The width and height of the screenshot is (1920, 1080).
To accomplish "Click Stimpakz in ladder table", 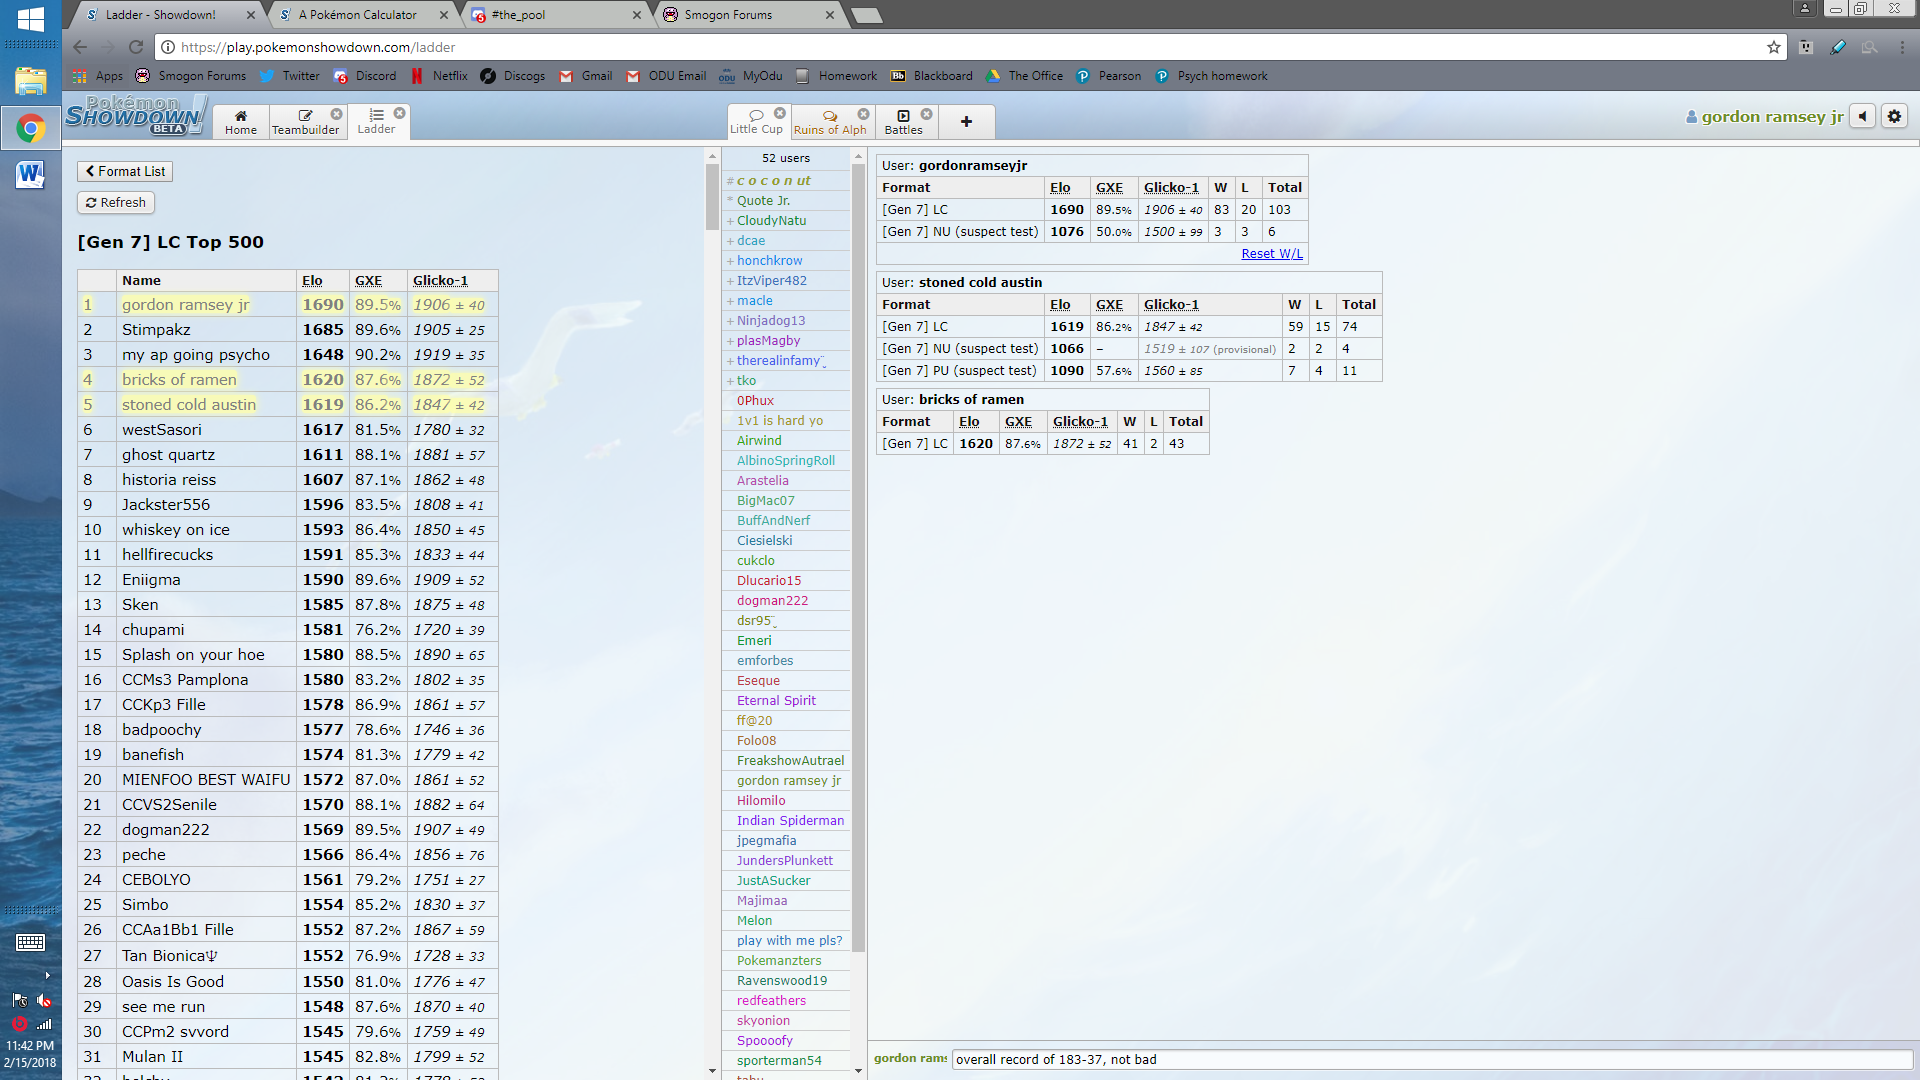I will coord(156,330).
